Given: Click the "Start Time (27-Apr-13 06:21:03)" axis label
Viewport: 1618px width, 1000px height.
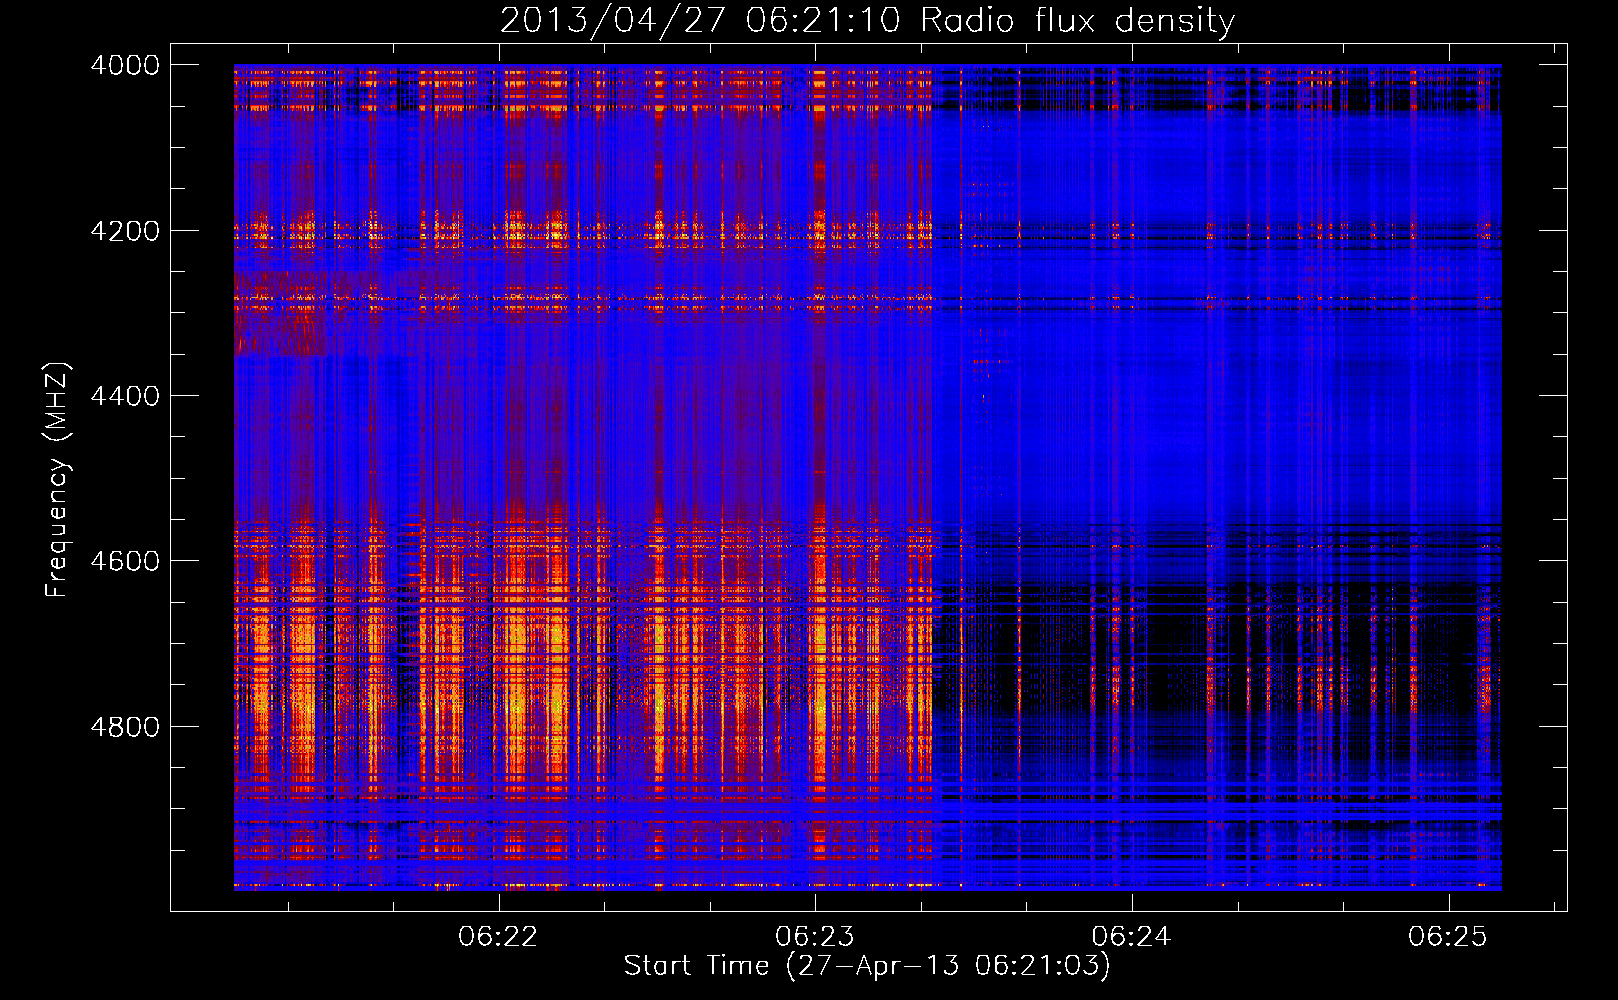Looking at the screenshot, I should pyautogui.click(x=867, y=966).
